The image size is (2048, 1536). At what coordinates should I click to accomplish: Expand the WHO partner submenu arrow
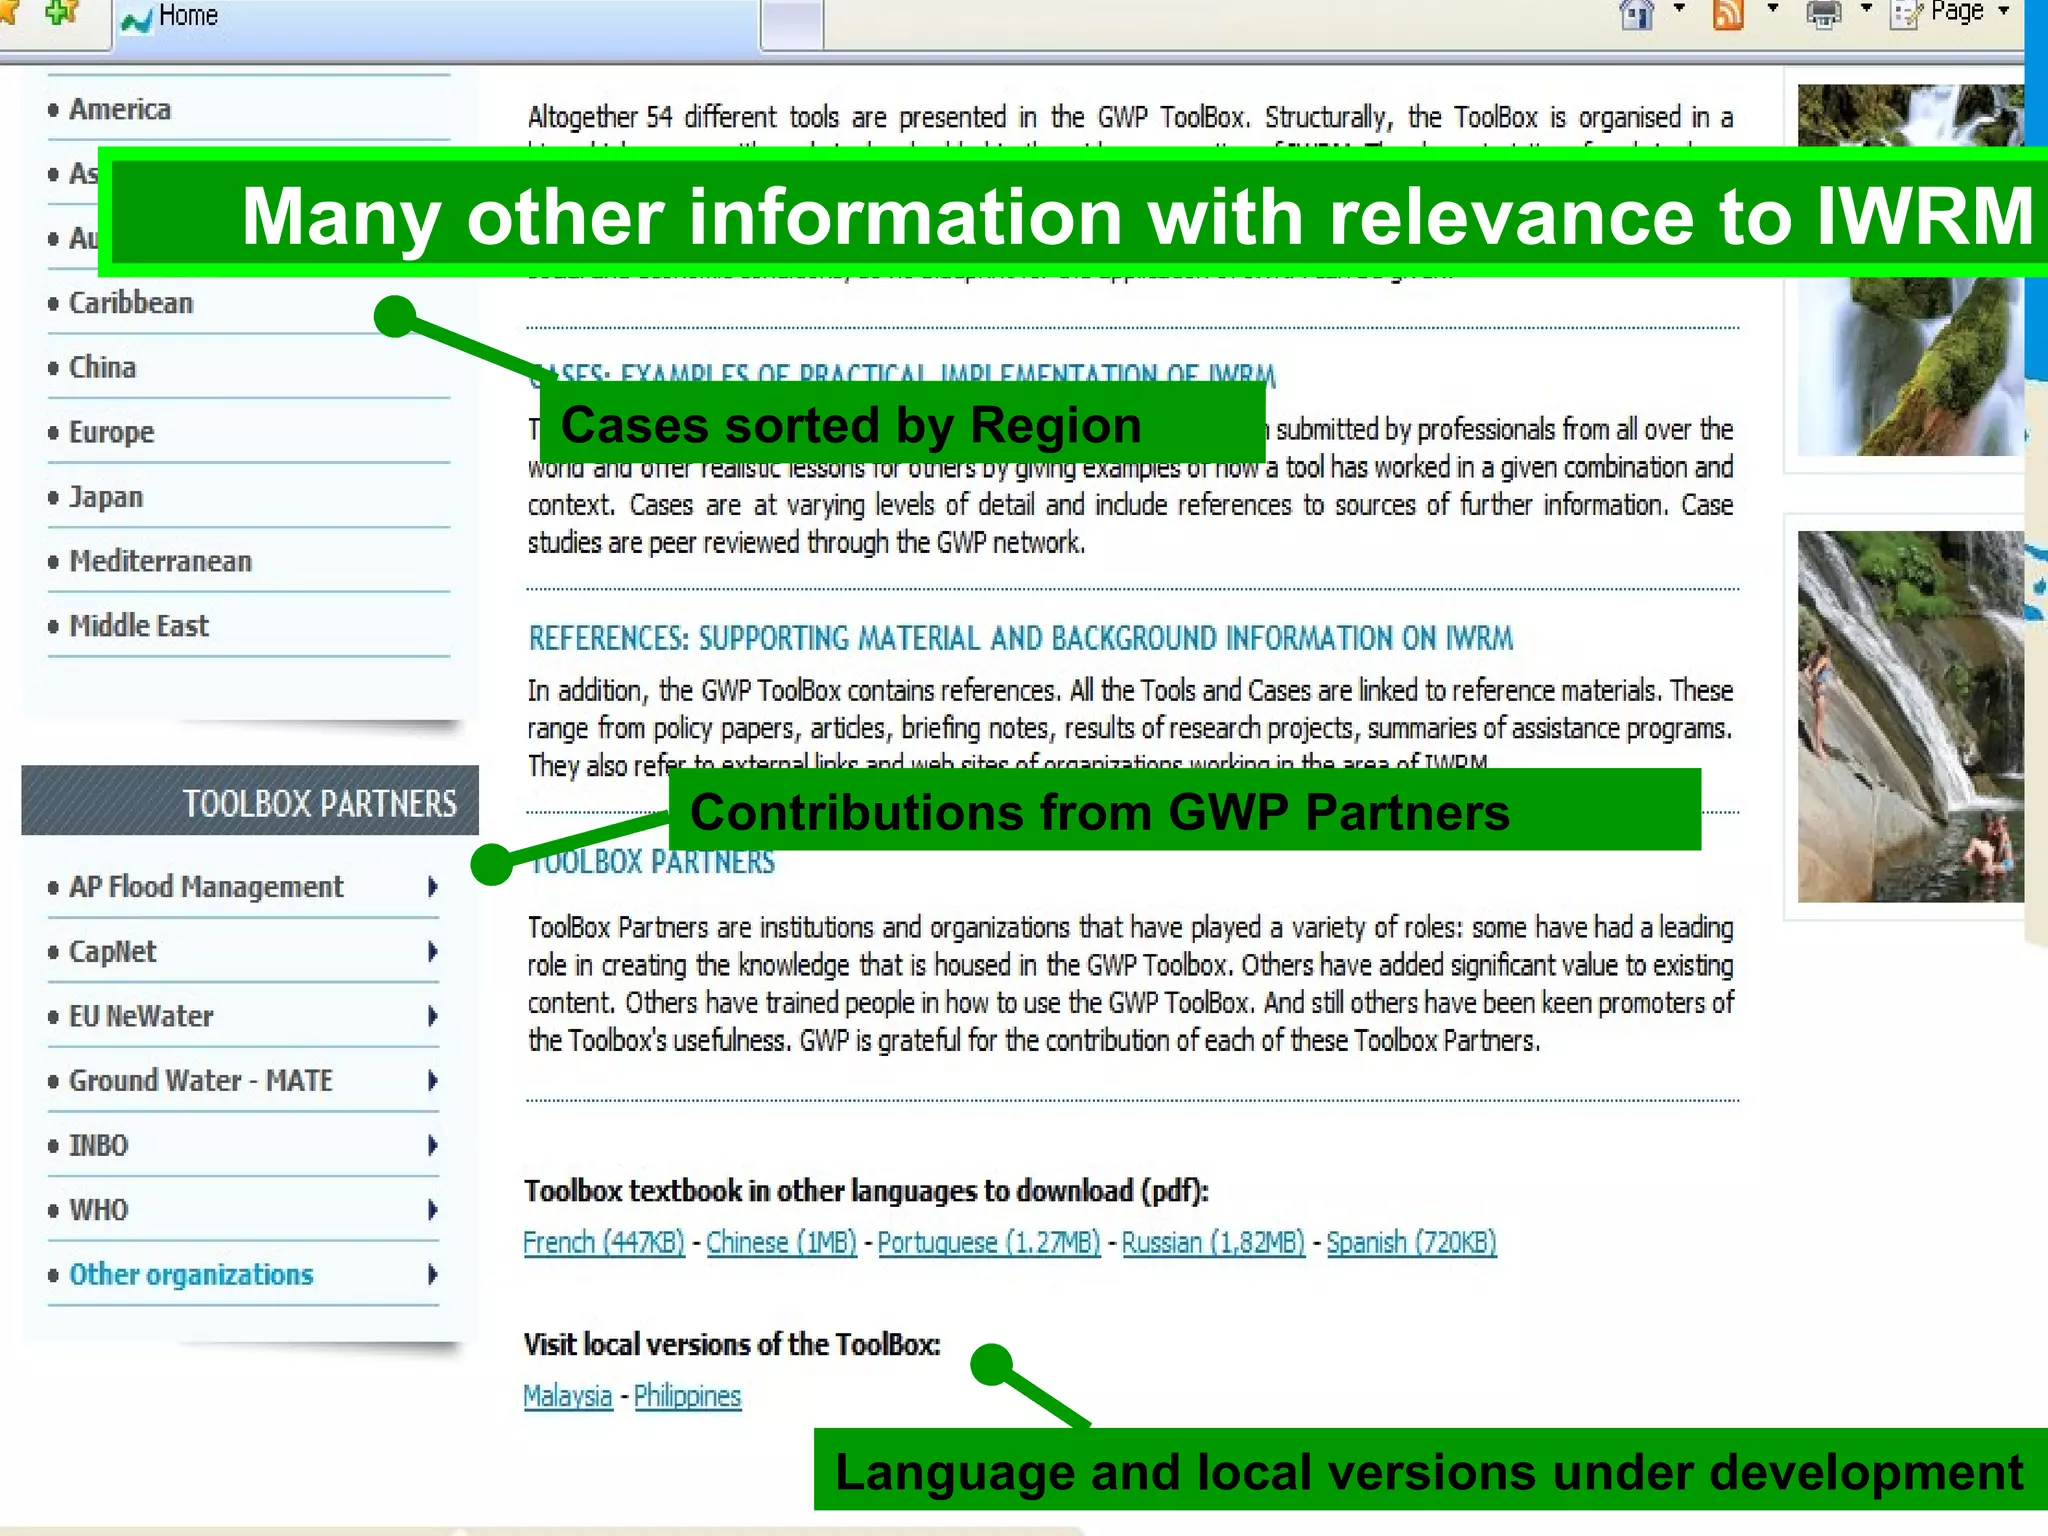[x=432, y=1210]
